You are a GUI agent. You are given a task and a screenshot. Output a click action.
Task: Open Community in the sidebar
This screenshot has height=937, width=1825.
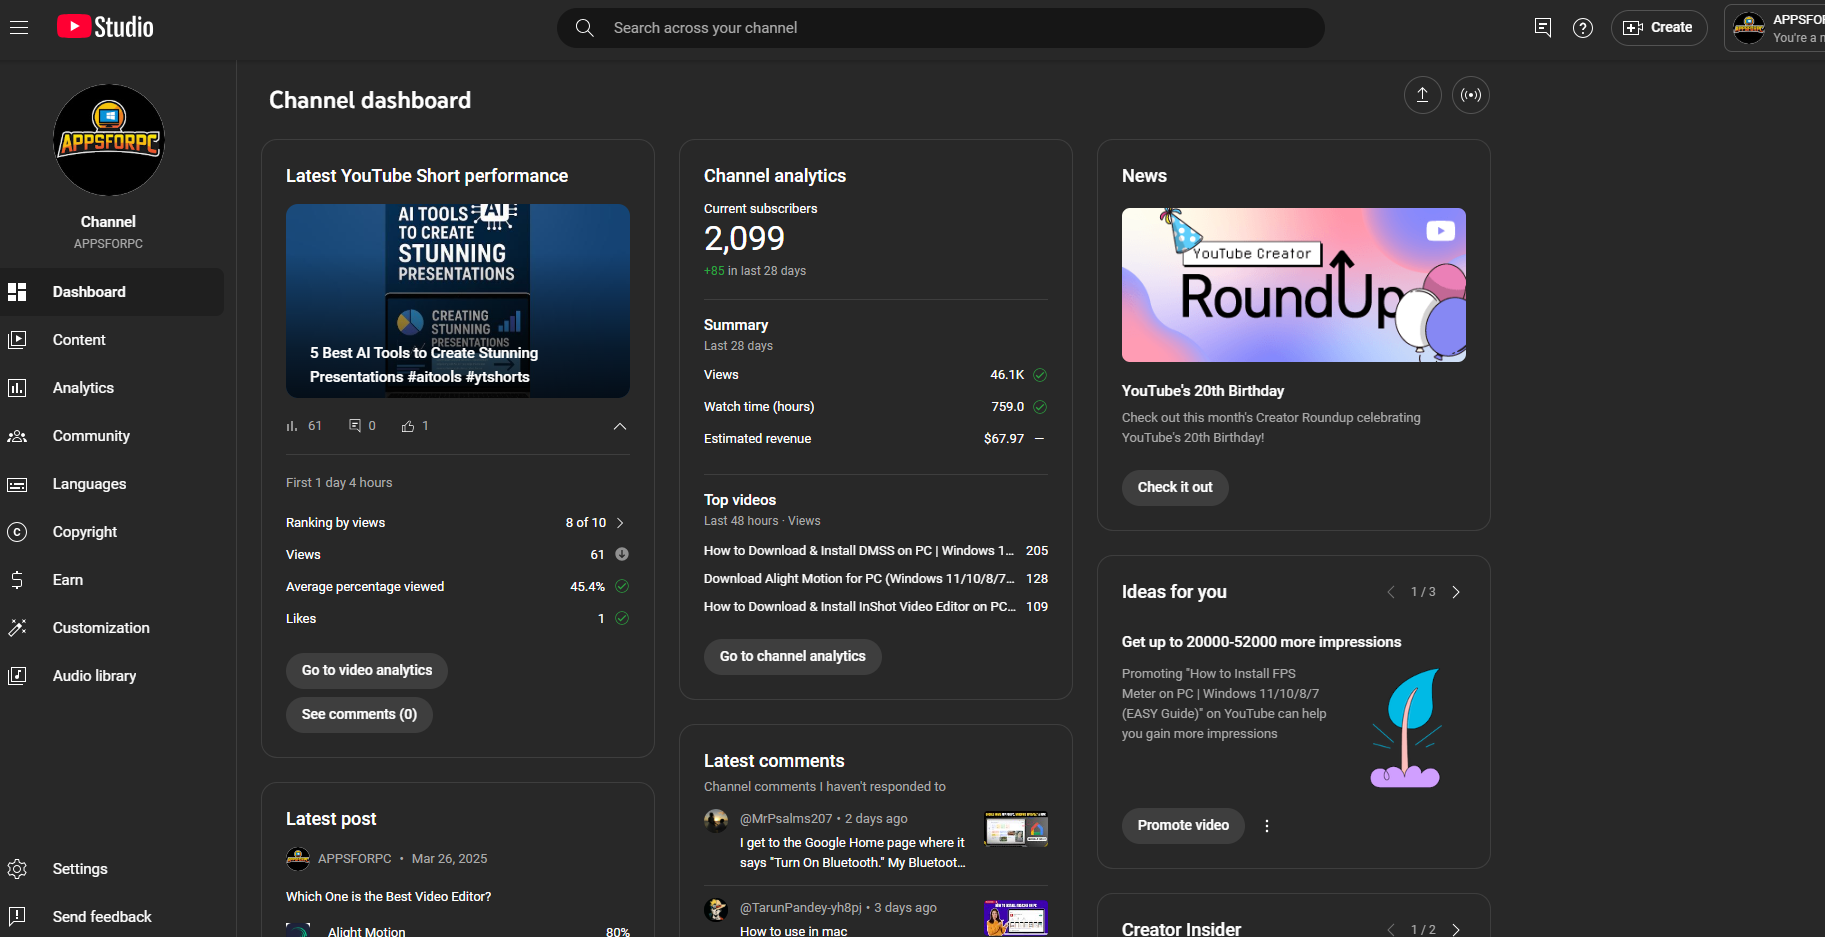112,436
